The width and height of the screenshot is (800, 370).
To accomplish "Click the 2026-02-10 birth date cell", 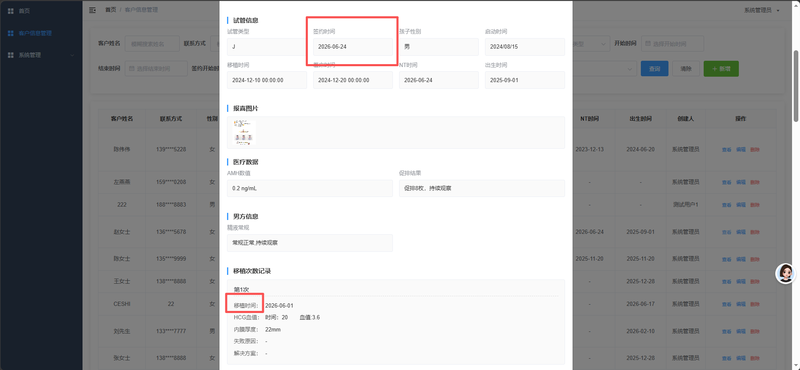I will tap(640, 331).
